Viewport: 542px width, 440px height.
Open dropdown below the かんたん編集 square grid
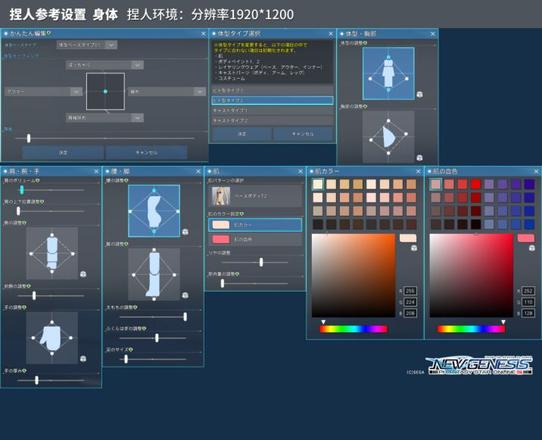click(104, 118)
